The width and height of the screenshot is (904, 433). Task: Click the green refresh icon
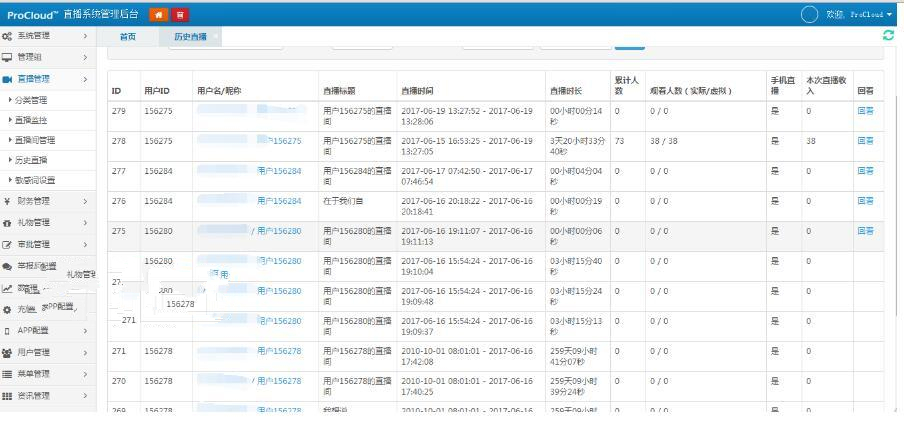(x=888, y=36)
